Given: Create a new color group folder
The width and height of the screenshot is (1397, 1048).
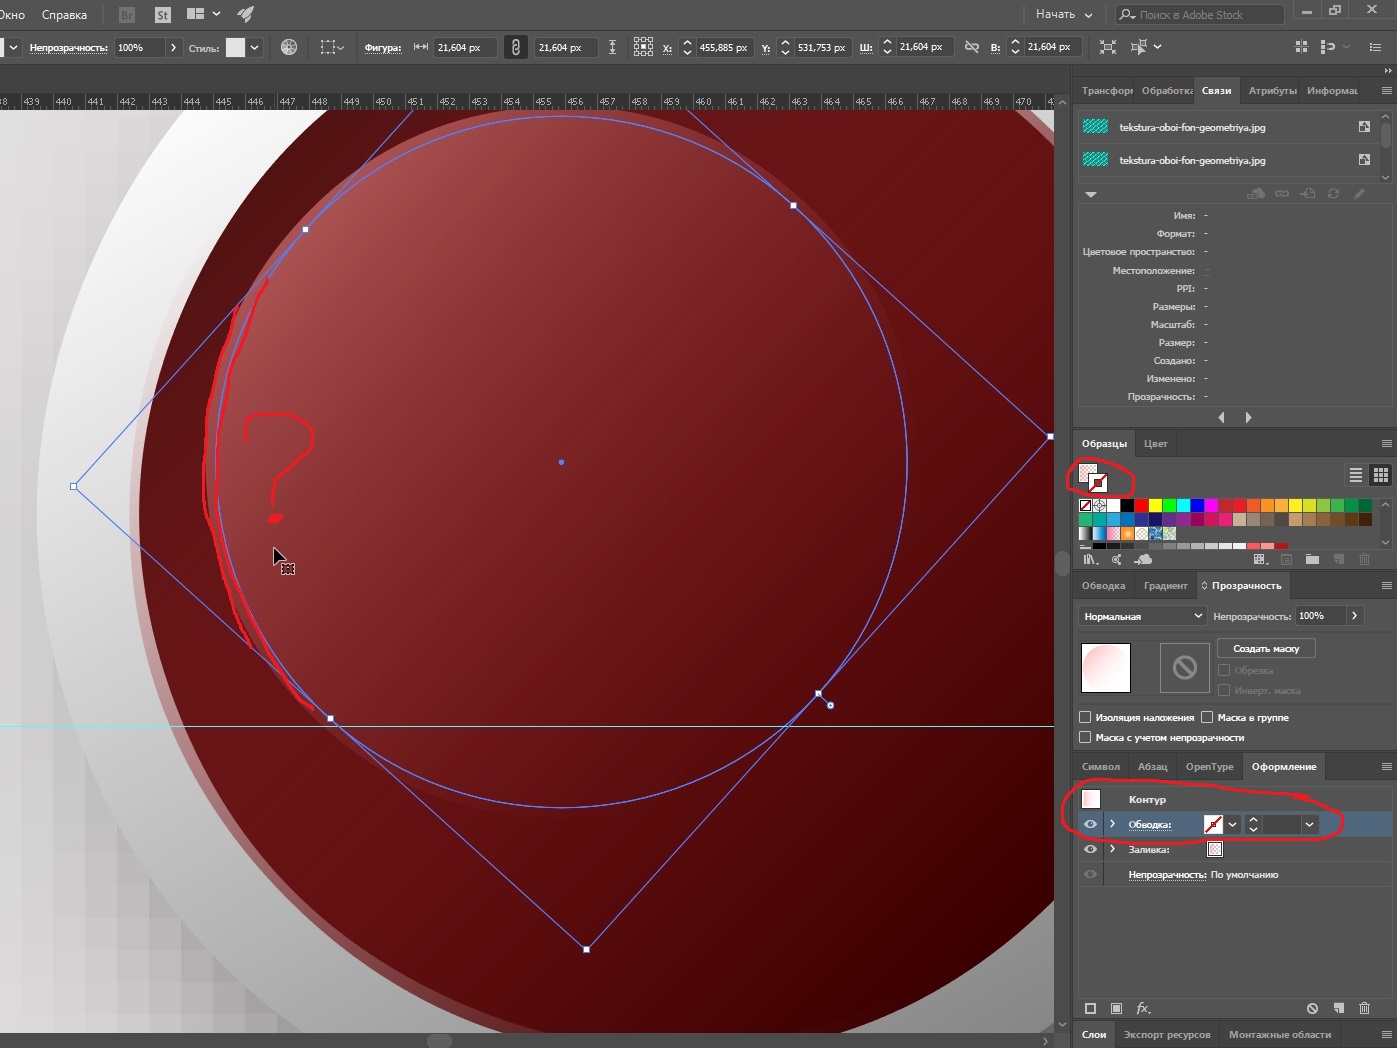Looking at the screenshot, I should point(1312,560).
